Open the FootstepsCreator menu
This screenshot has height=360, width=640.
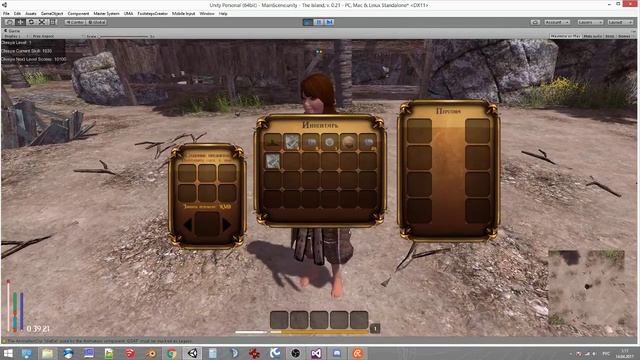[152, 13]
